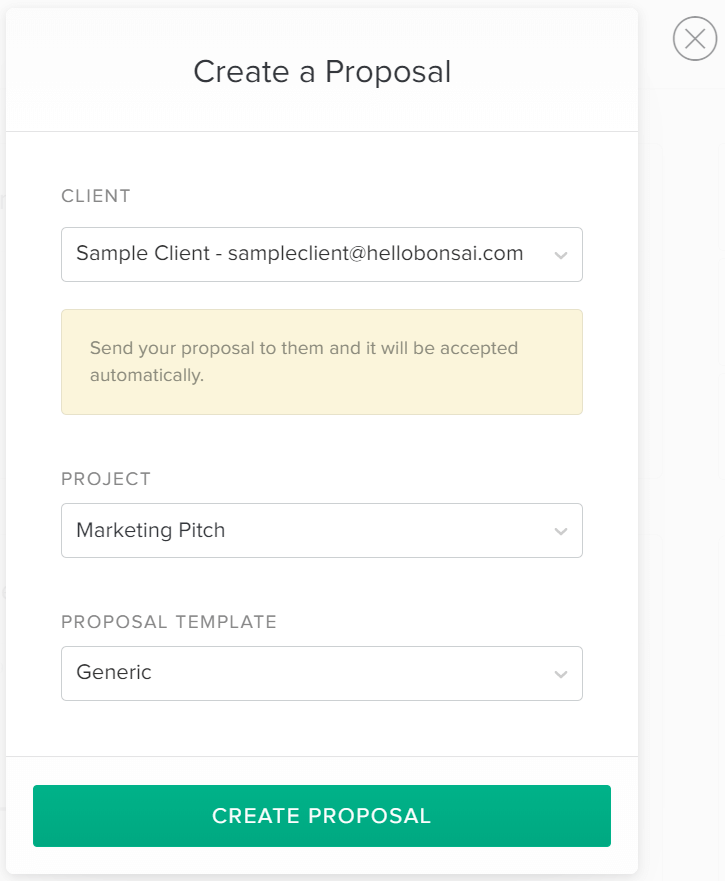Select Sample Client from the client field

point(322,254)
